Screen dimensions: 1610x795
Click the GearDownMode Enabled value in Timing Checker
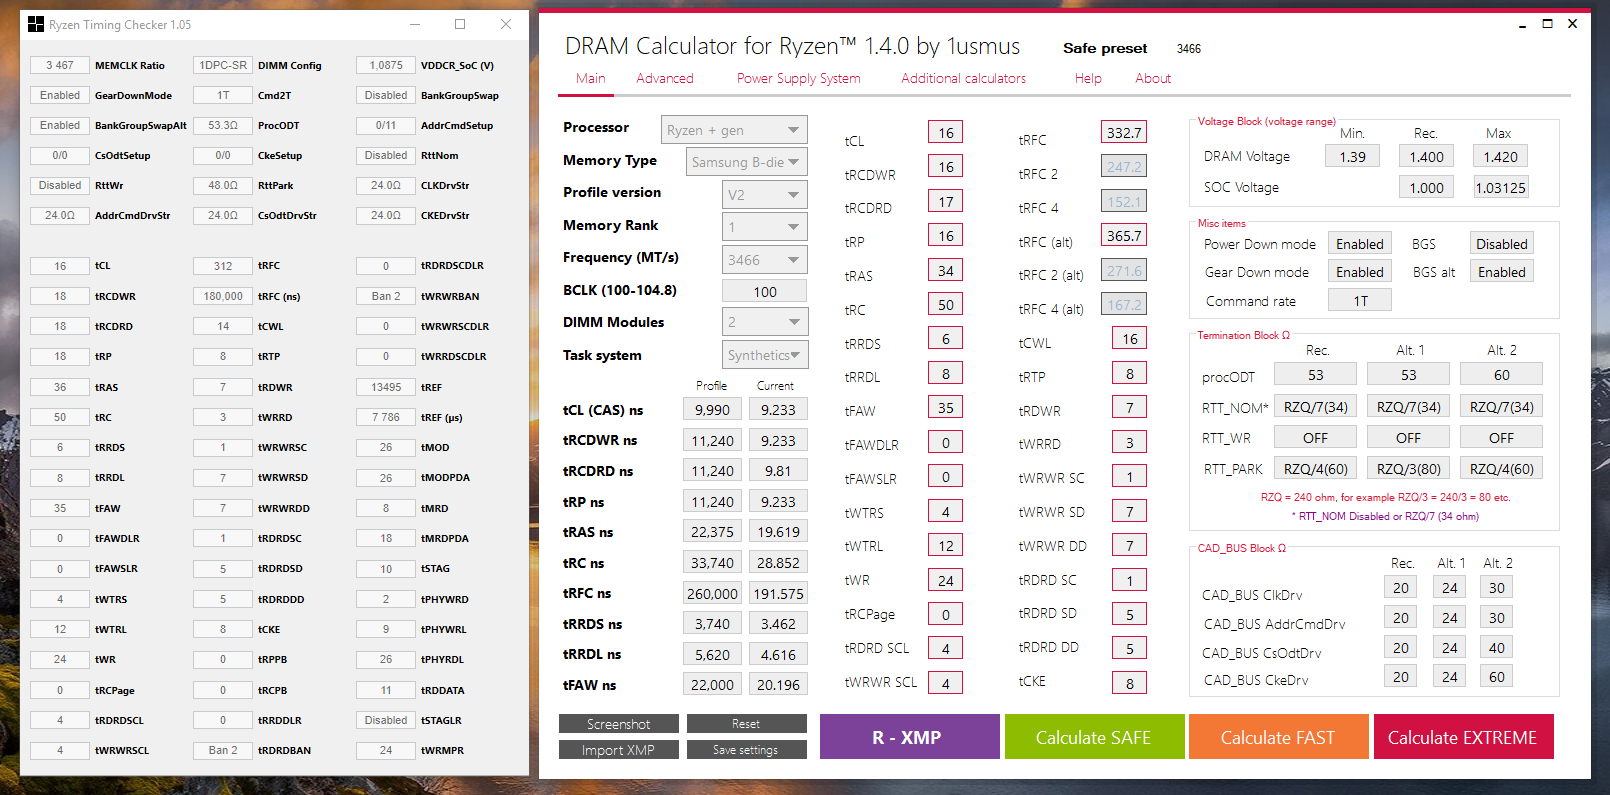click(x=60, y=95)
